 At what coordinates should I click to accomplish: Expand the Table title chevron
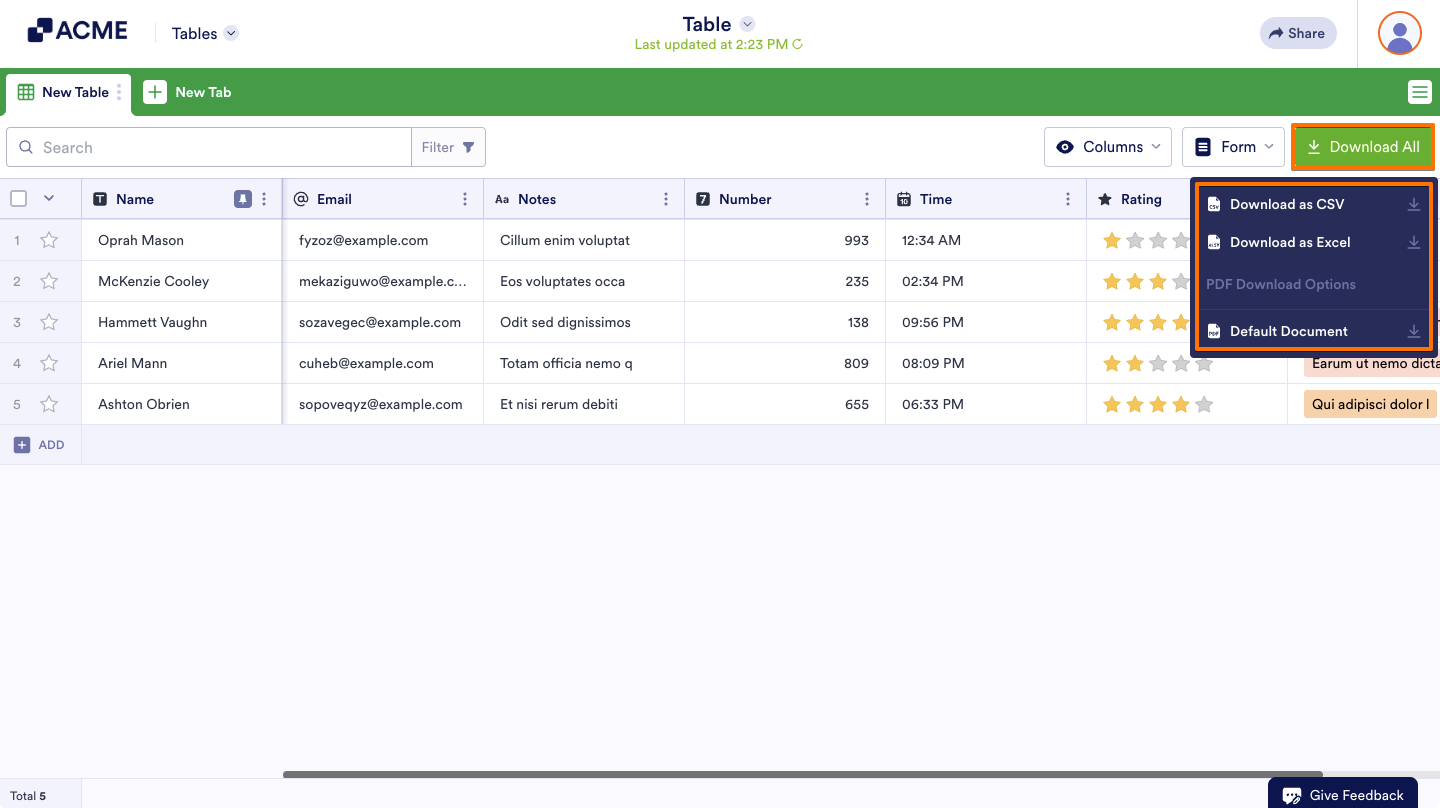click(x=747, y=24)
